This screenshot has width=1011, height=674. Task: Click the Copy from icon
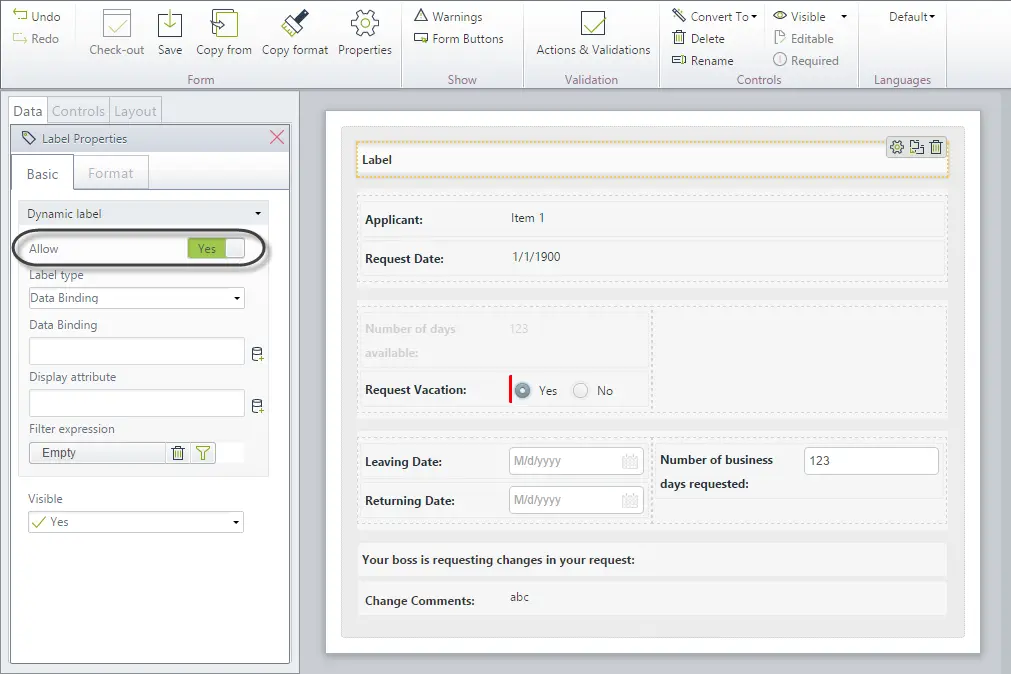coord(224,24)
